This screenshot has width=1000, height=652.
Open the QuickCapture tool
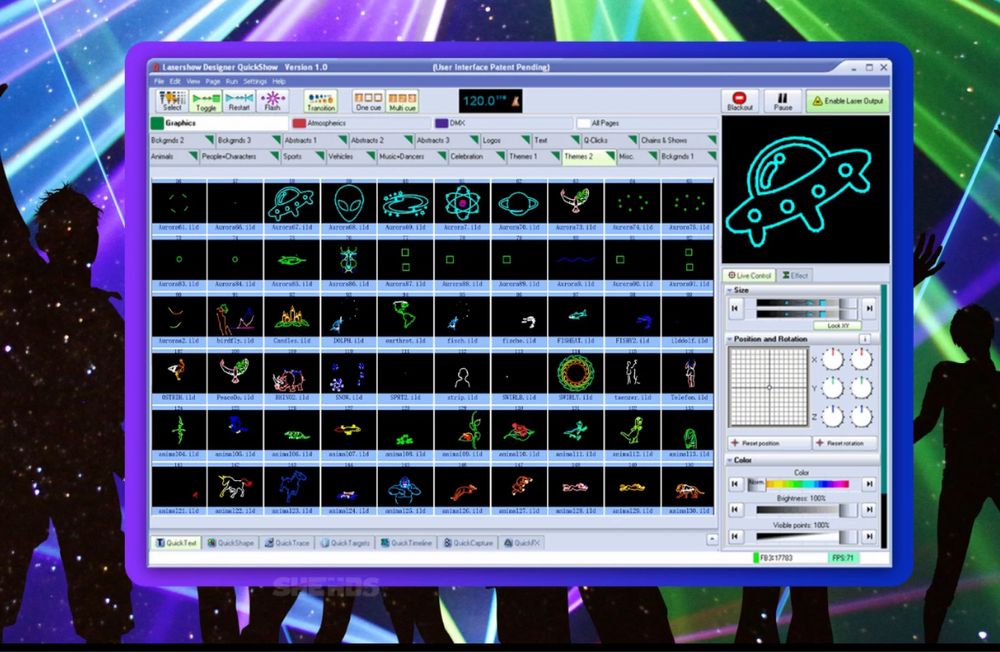468,543
